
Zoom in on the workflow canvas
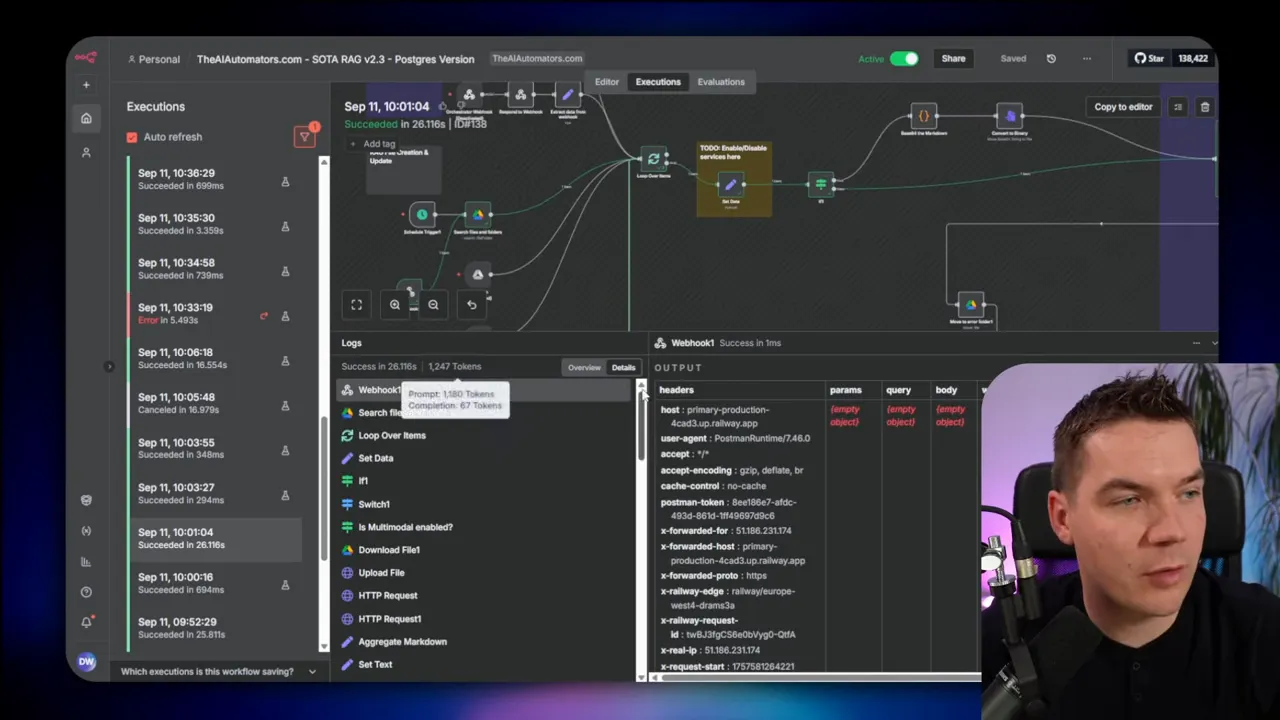[395, 305]
